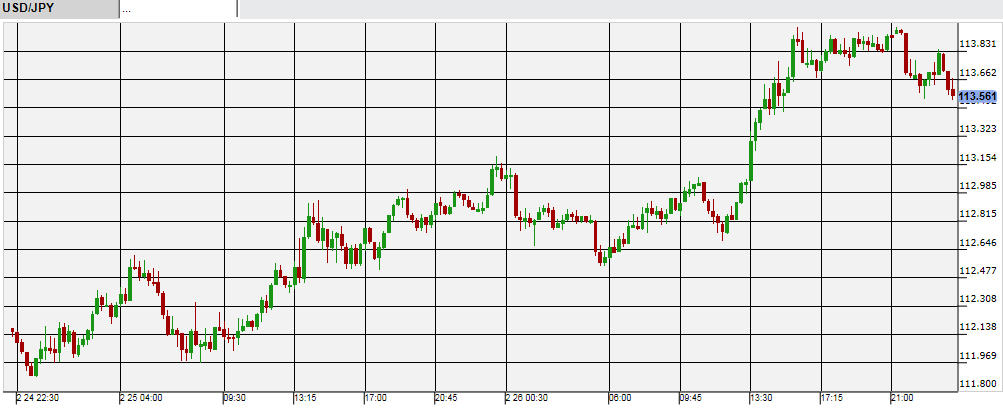The width and height of the screenshot is (1003, 415).
Task: Click the 21:00 time axis label
Action: coord(901,398)
